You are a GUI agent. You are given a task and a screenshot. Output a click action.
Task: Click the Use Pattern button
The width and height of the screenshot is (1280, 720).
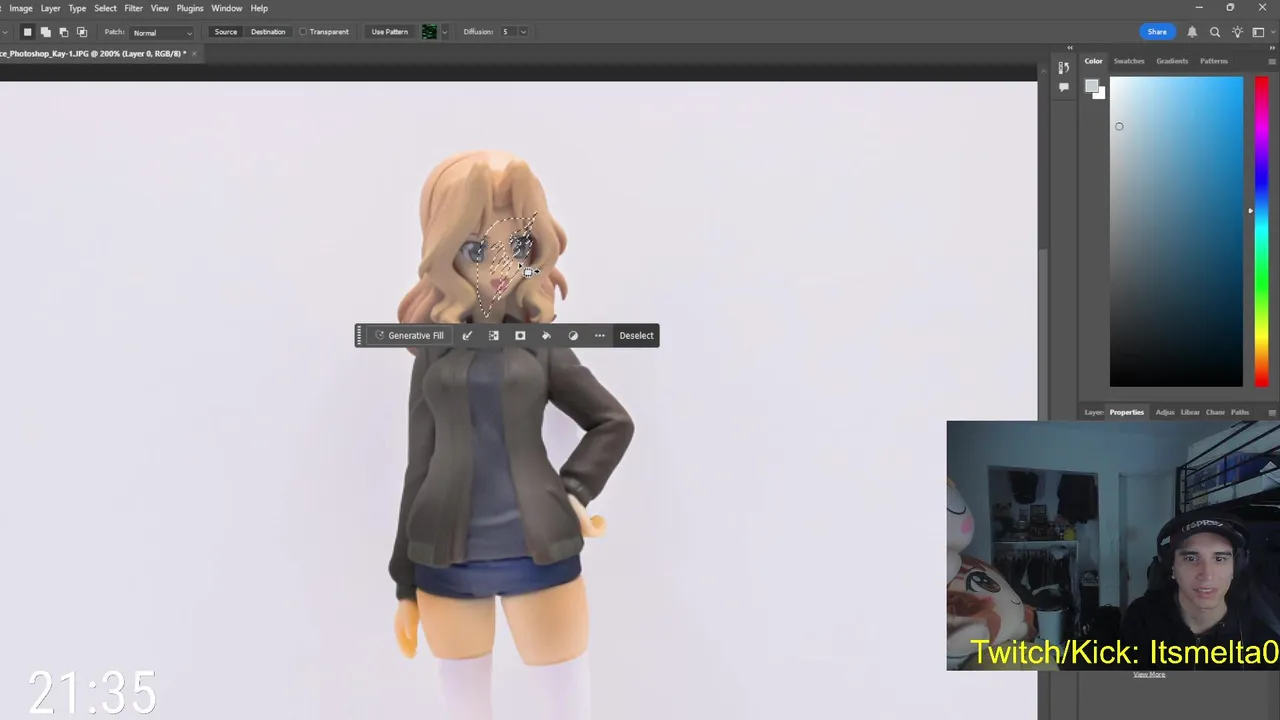[389, 32]
